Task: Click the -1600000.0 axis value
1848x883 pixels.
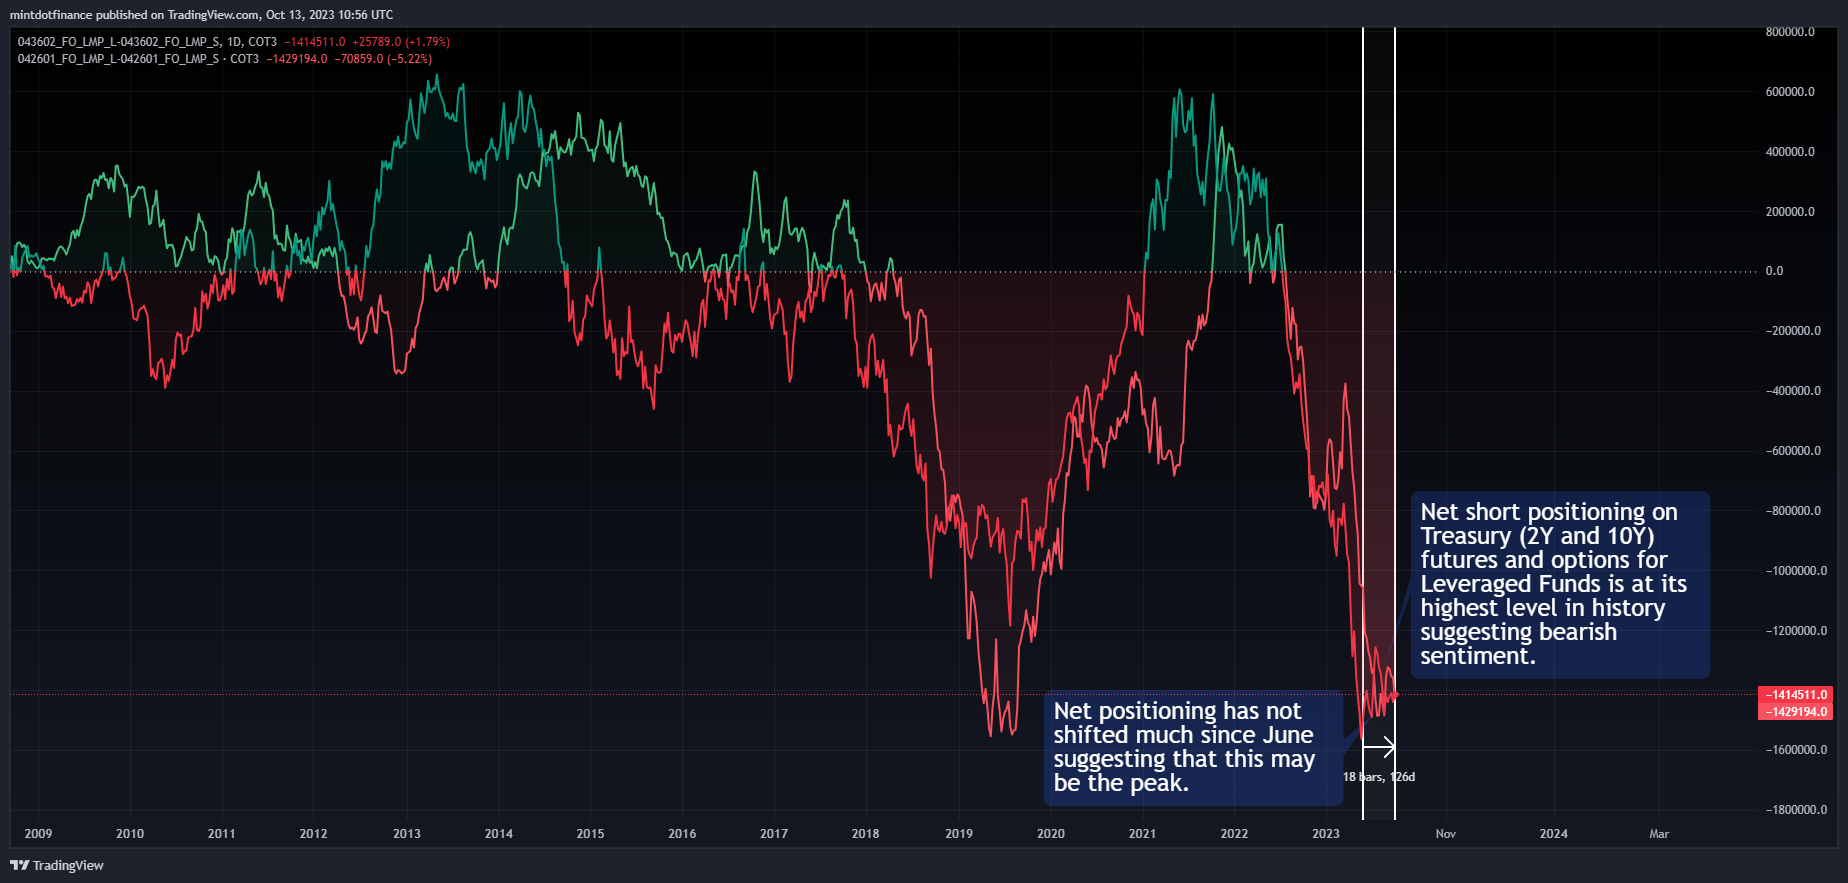Action: [1795, 750]
